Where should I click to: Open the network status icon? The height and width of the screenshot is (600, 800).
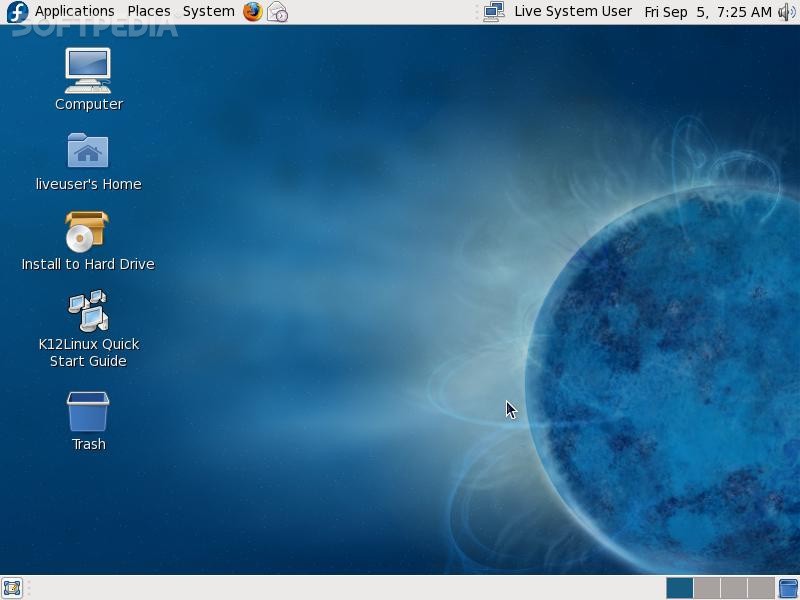(x=494, y=12)
